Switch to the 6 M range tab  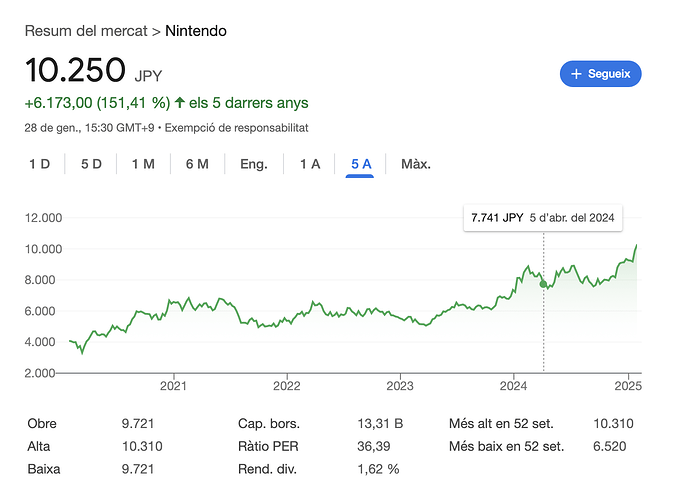[197, 164]
